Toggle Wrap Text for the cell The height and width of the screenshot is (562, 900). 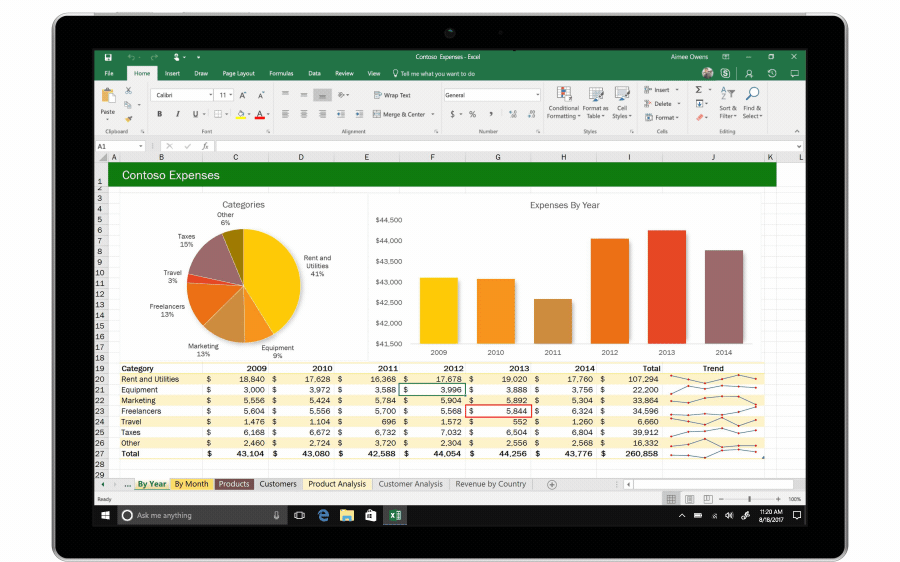tap(391, 95)
